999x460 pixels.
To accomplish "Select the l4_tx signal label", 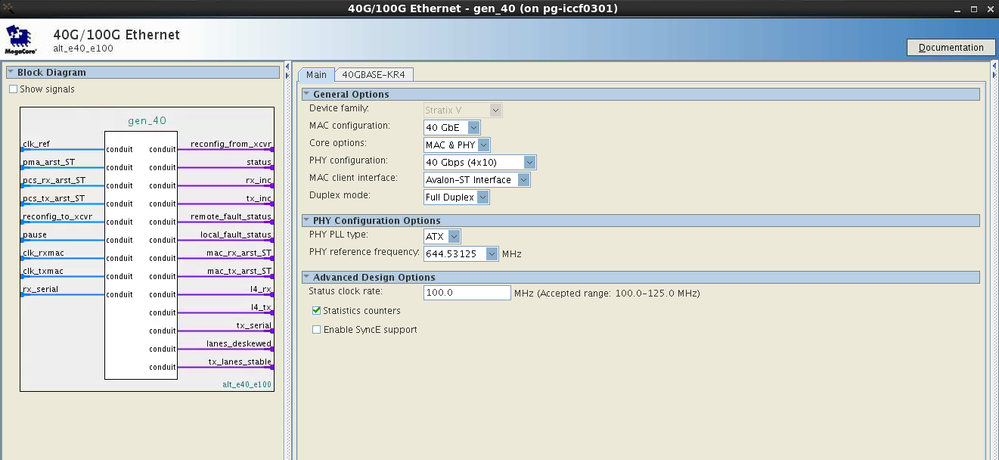I will coord(261,307).
